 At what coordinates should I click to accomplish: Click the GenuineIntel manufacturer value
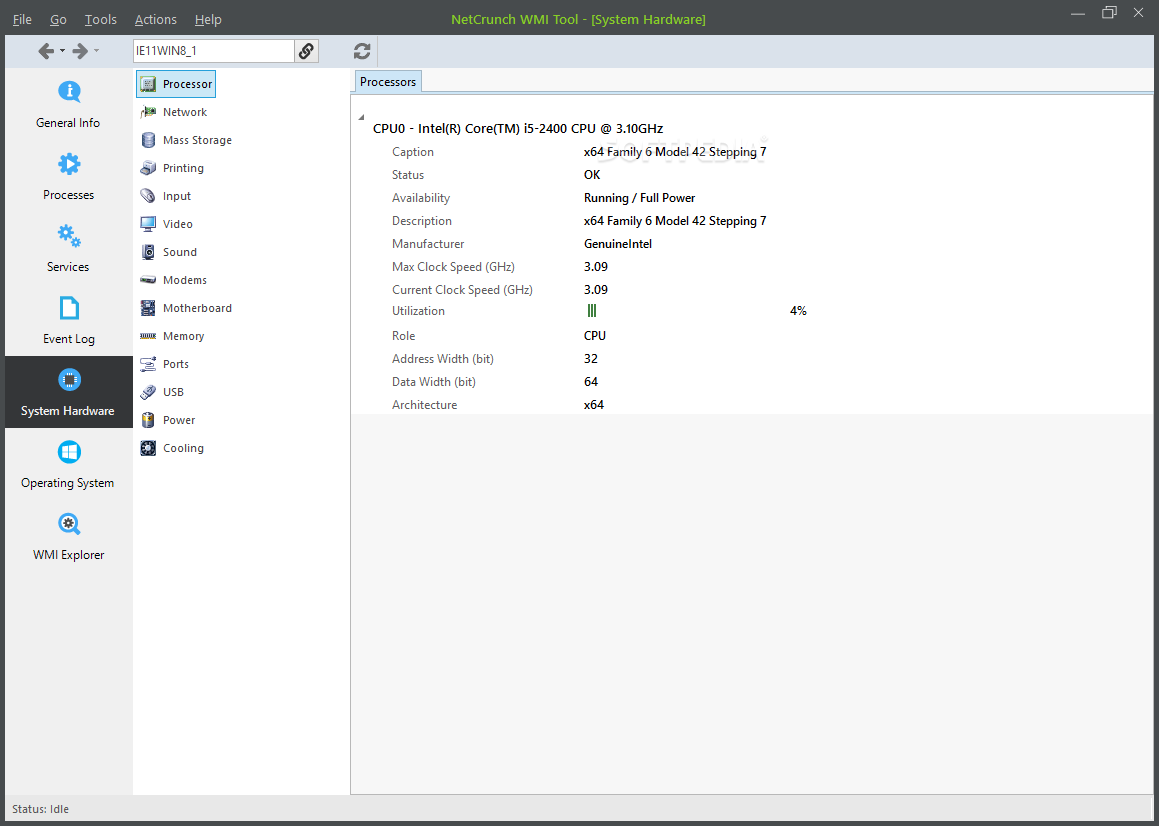click(618, 244)
